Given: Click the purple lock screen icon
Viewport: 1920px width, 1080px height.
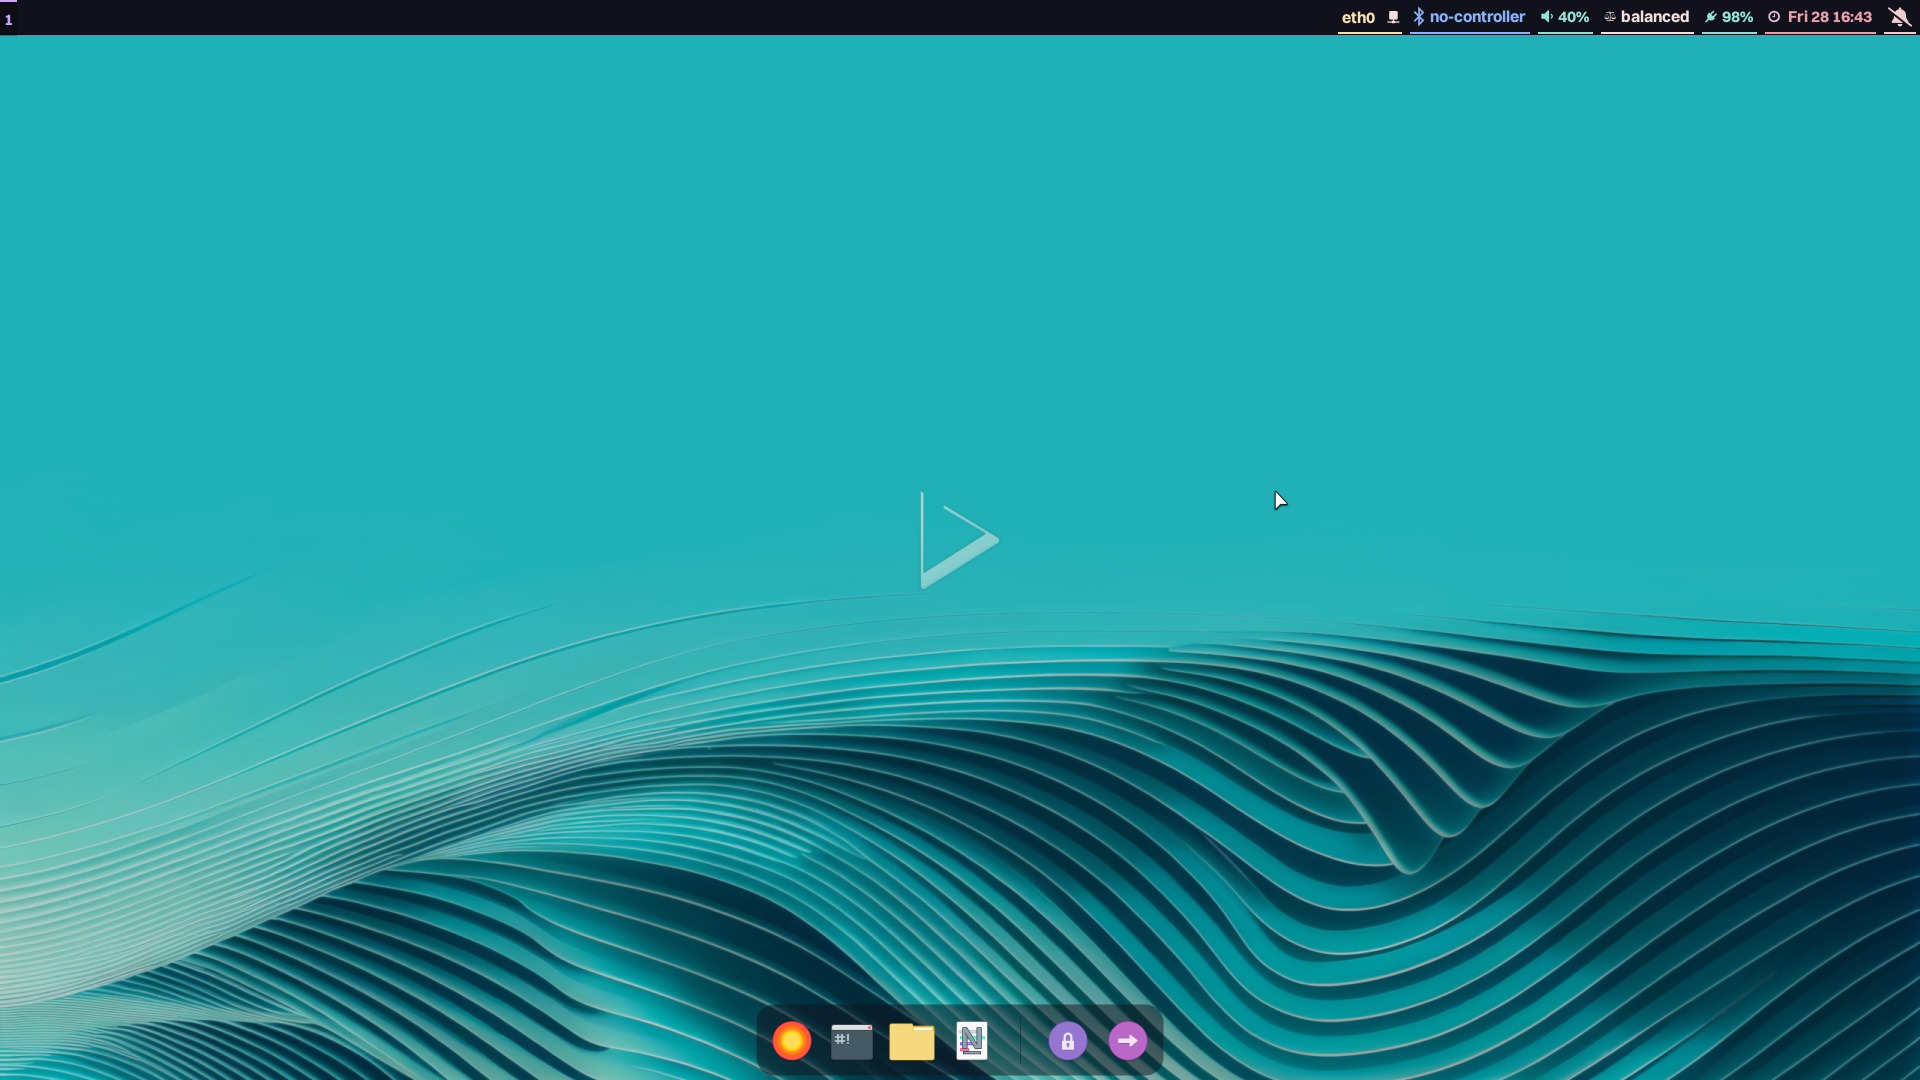Looking at the screenshot, I should (1067, 1041).
